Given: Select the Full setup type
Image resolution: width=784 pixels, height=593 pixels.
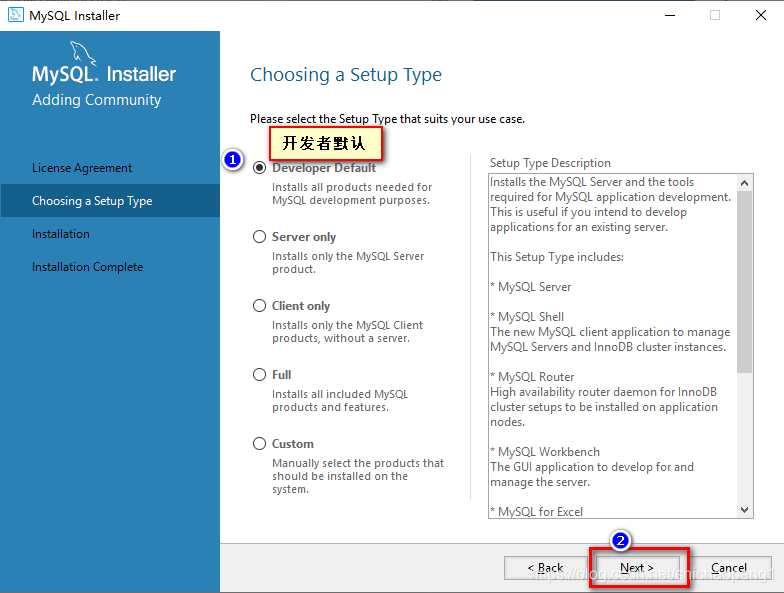Looking at the screenshot, I should point(260,374).
